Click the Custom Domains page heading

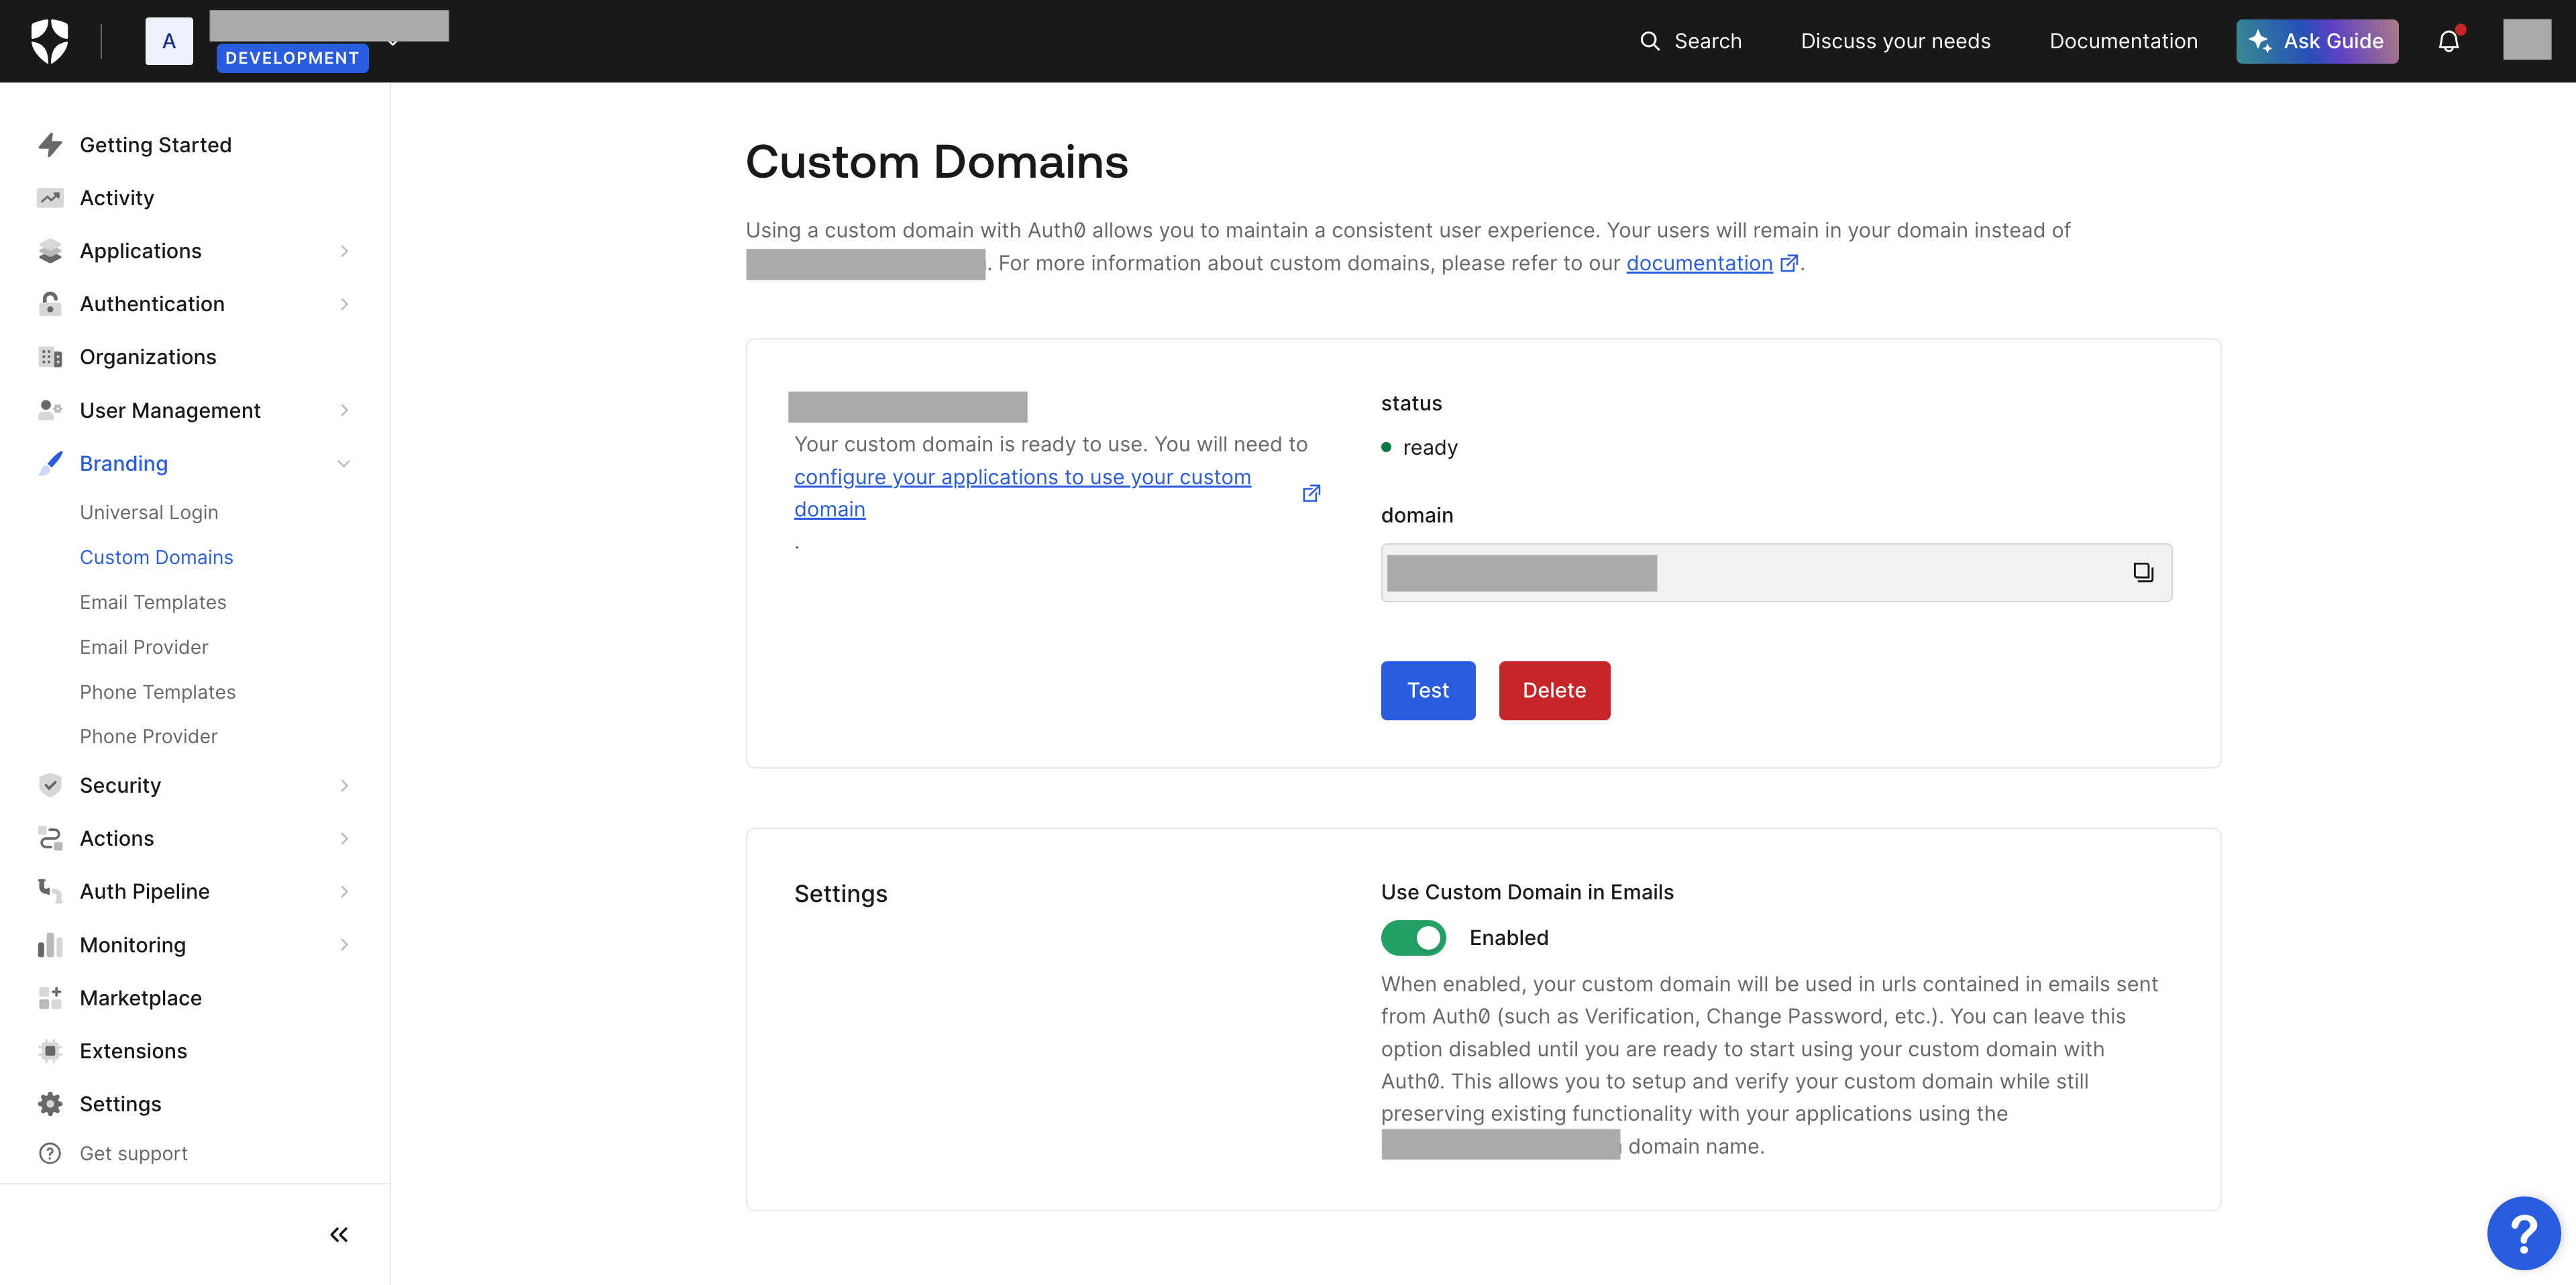(937, 162)
